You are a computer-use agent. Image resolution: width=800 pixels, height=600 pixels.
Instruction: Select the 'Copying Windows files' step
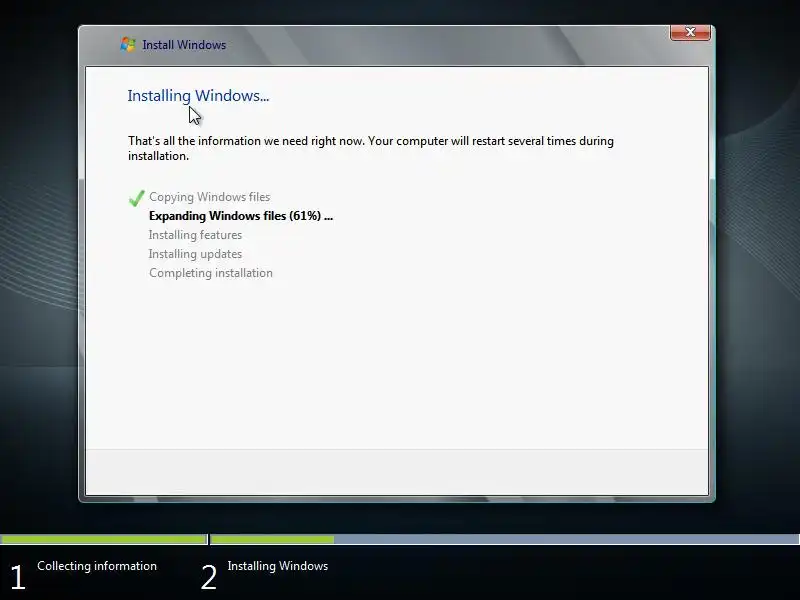(210, 197)
